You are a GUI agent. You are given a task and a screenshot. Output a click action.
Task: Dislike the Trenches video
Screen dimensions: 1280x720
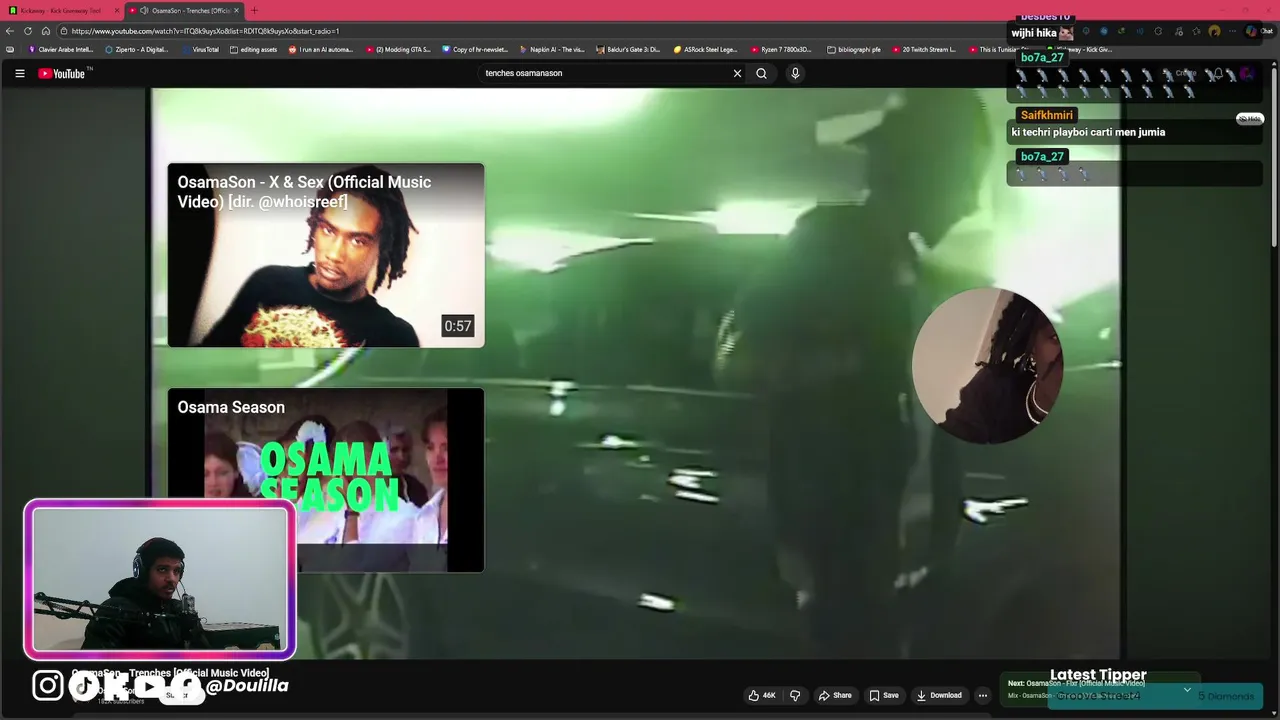coord(795,695)
